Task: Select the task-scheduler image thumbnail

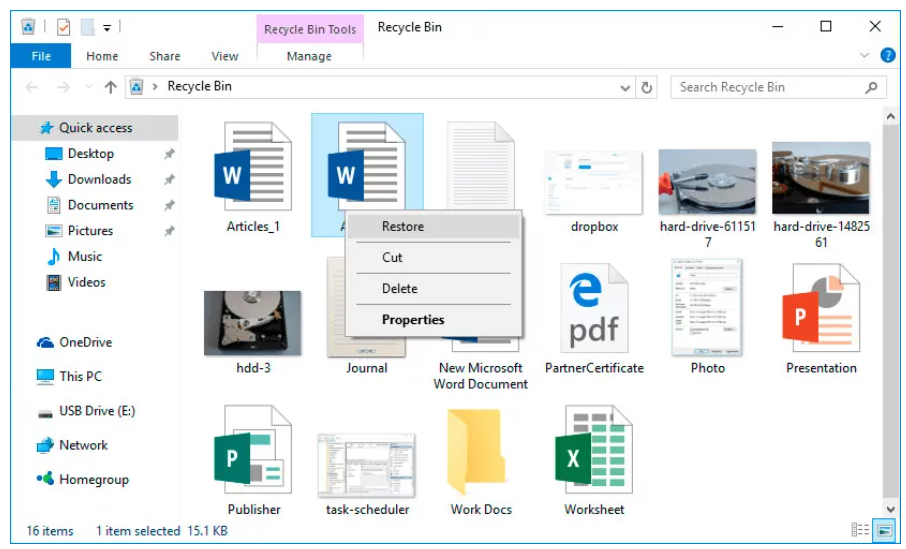Action: (x=366, y=465)
